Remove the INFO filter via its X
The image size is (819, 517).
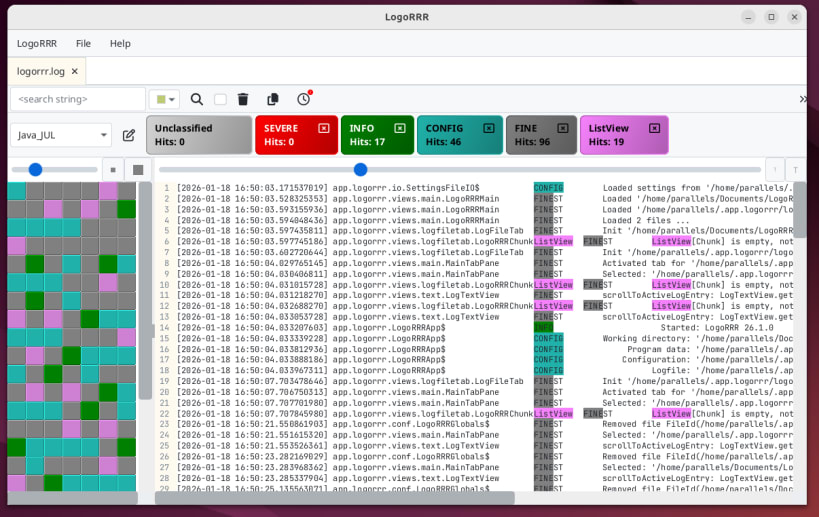pyautogui.click(x=400, y=128)
